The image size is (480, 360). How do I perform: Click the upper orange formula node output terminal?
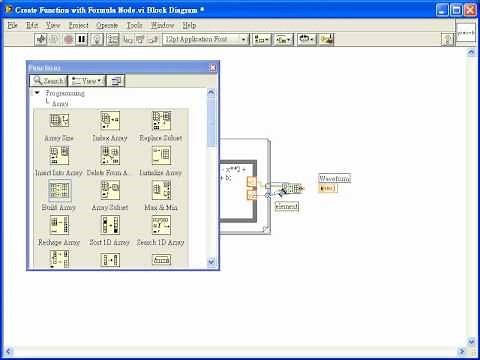tap(252, 182)
